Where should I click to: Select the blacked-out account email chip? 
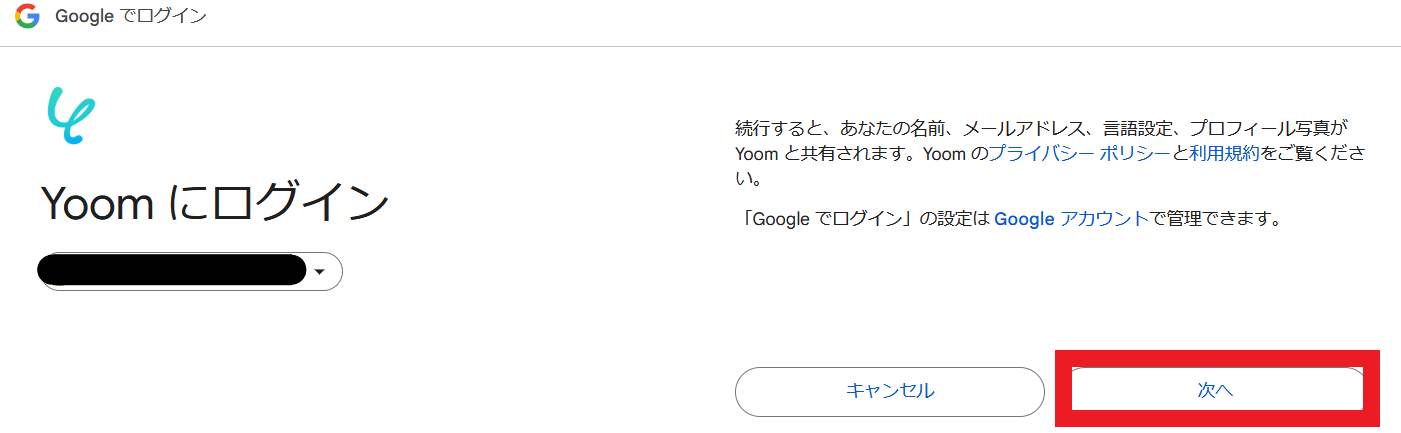(172, 271)
